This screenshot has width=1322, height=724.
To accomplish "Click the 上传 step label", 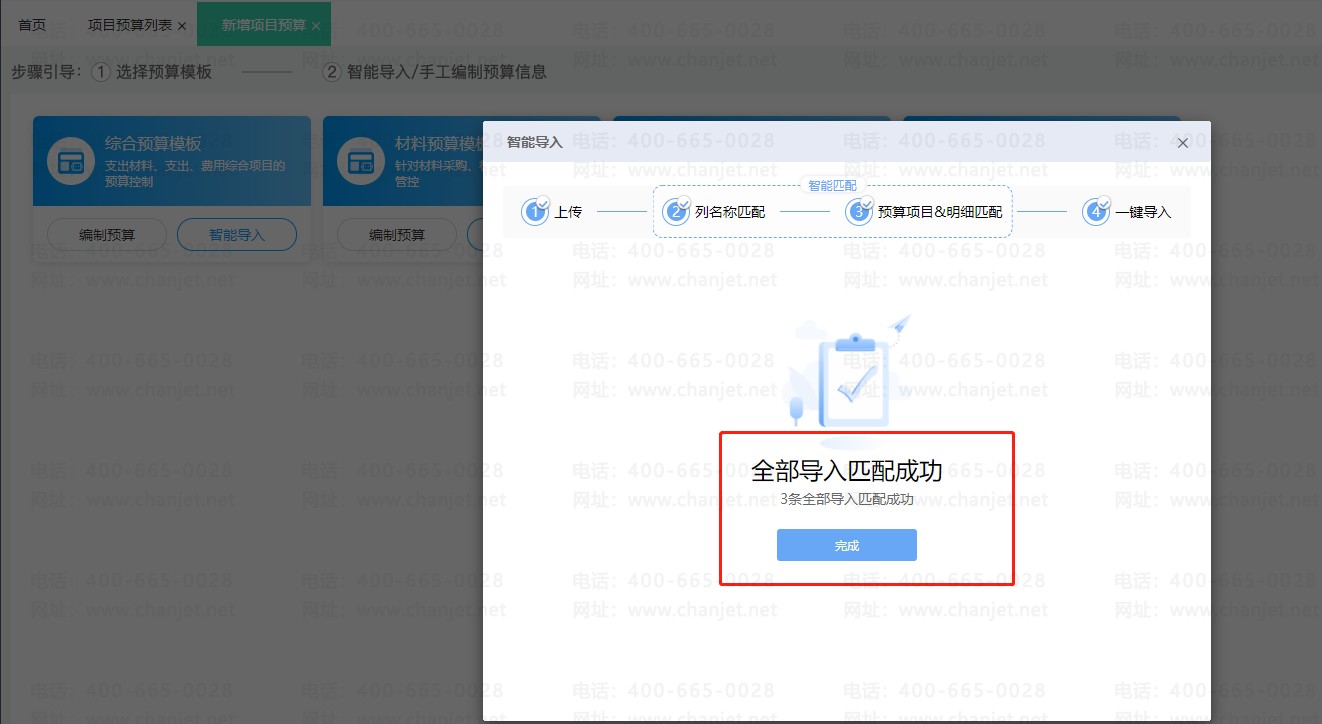I will (x=568, y=212).
